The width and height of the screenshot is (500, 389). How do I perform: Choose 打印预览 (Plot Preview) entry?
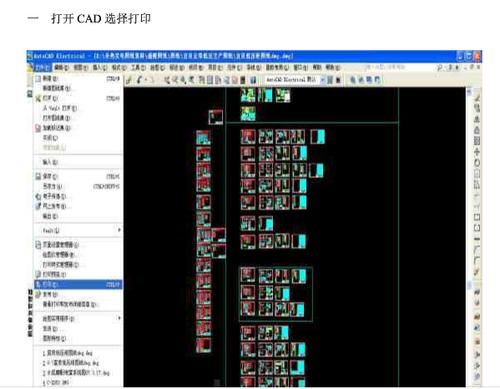(x=78, y=274)
